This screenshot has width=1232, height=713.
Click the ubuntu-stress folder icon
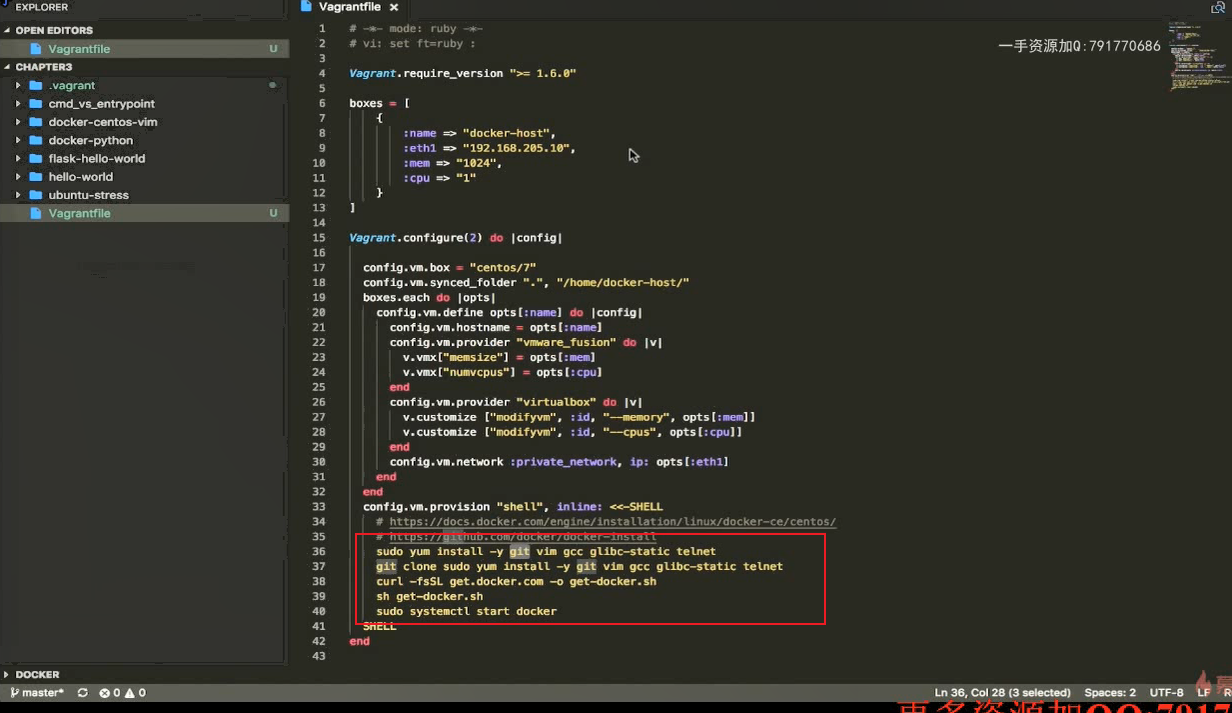click(36, 195)
